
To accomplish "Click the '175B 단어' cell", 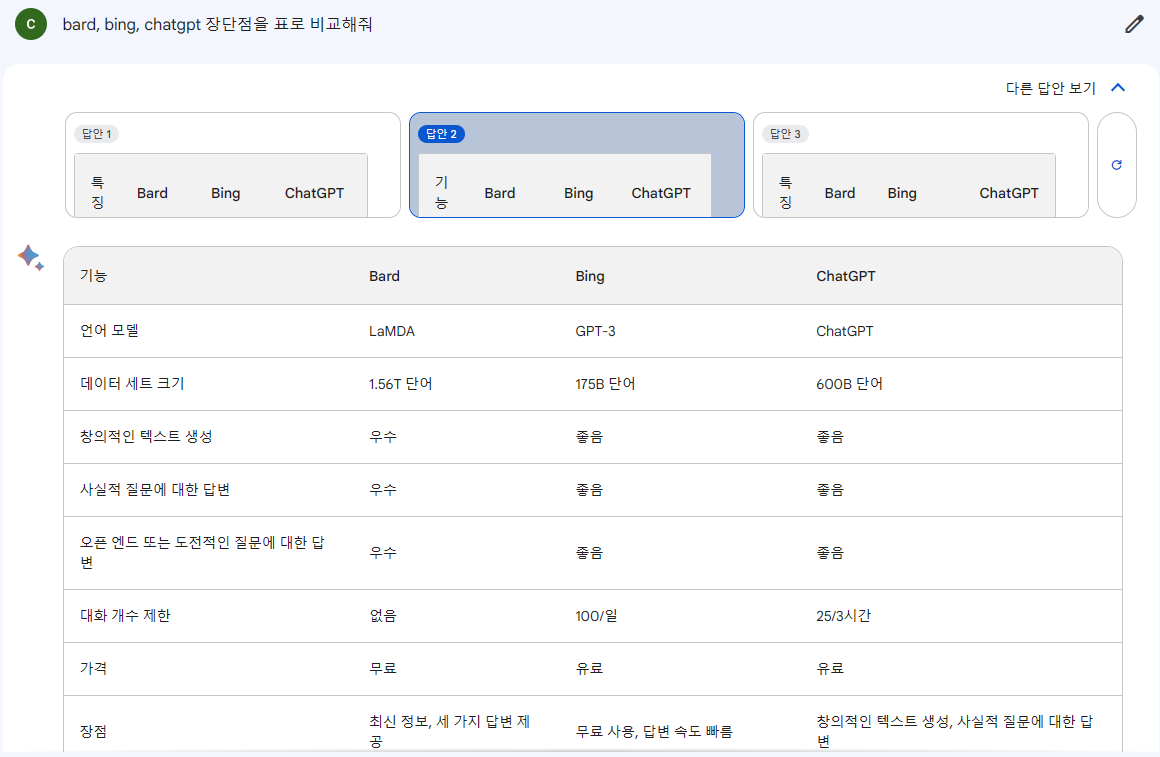I will click(605, 384).
